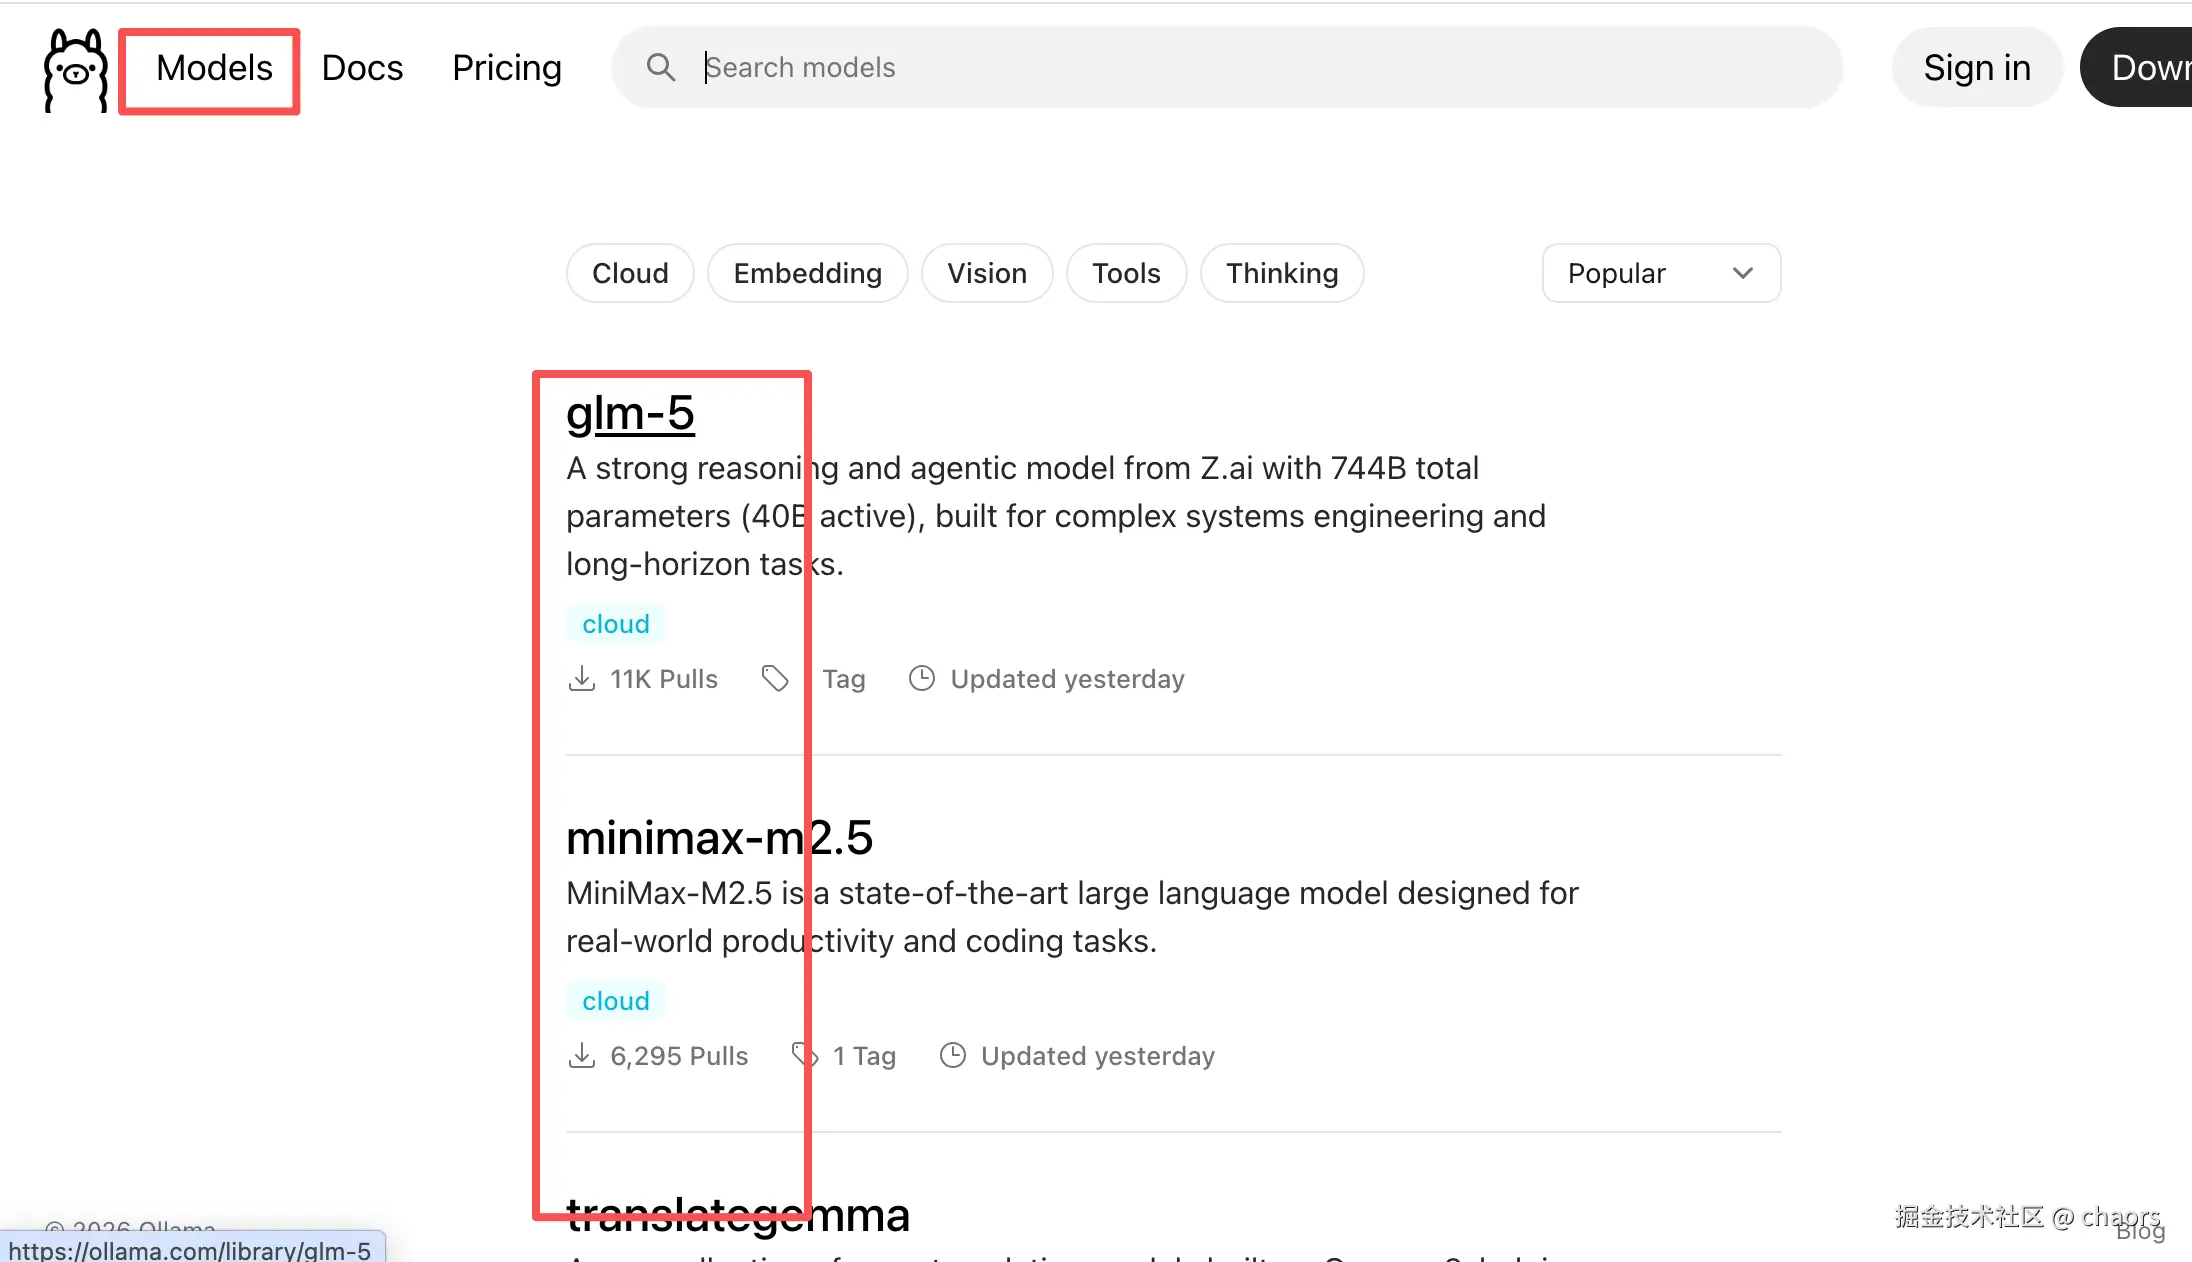Open the glm-5 model link

pyautogui.click(x=630, y=413)
